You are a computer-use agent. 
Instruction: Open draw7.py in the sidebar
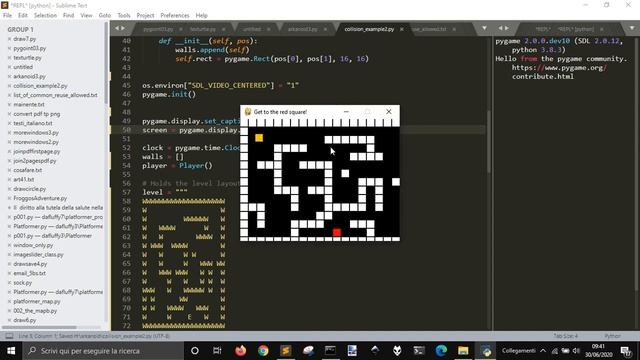click(x=24, y=39)
